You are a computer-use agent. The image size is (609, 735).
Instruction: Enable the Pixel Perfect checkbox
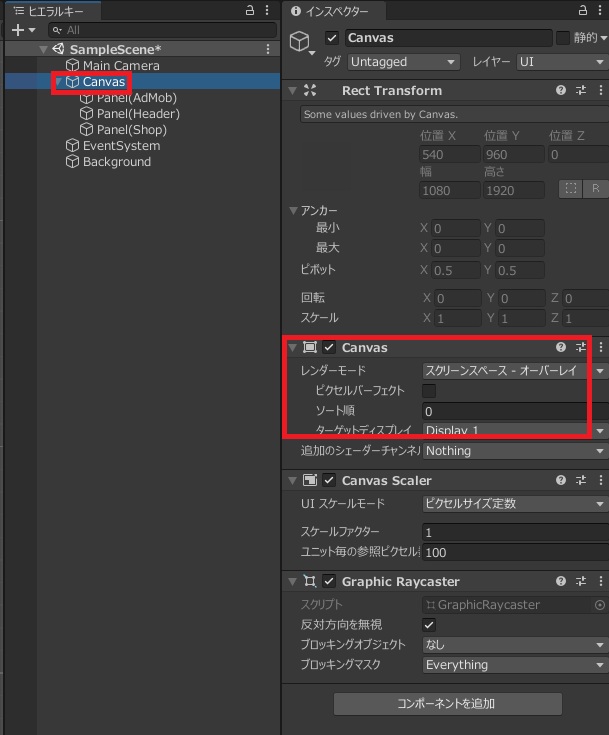pyautogui.click(x=429, y=390)
